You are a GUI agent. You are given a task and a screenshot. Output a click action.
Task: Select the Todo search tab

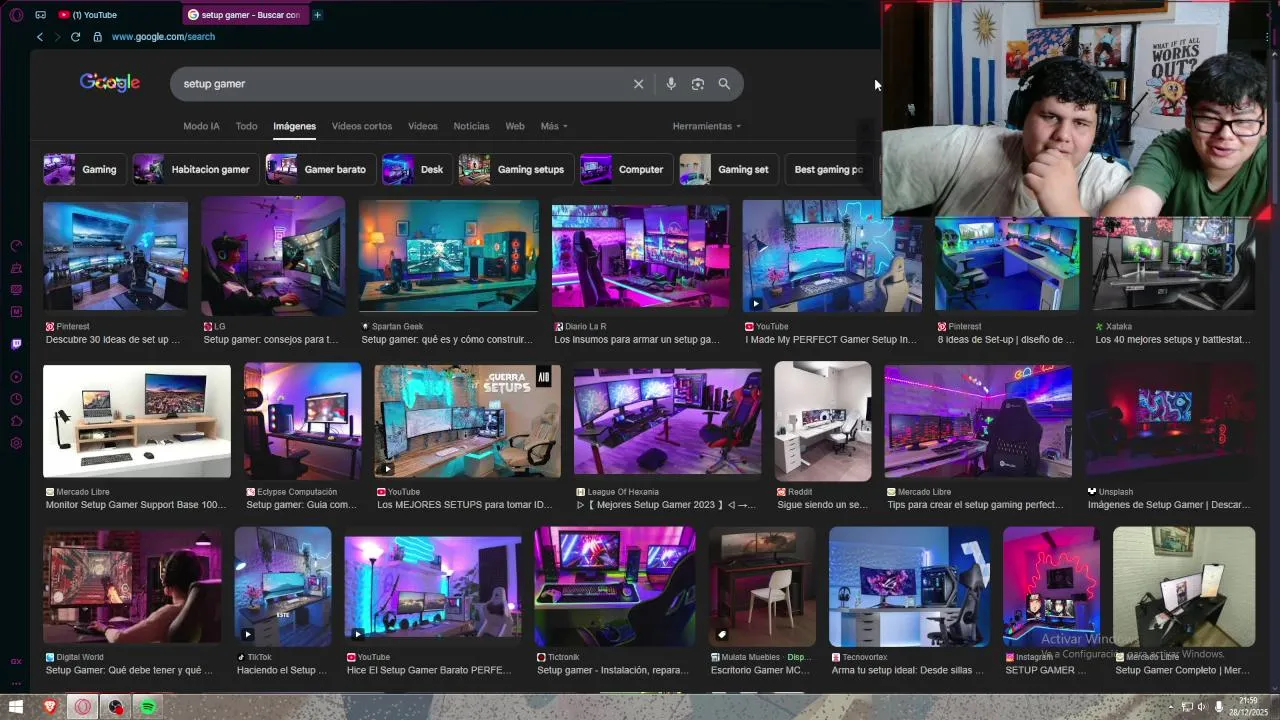coord(246,126)
